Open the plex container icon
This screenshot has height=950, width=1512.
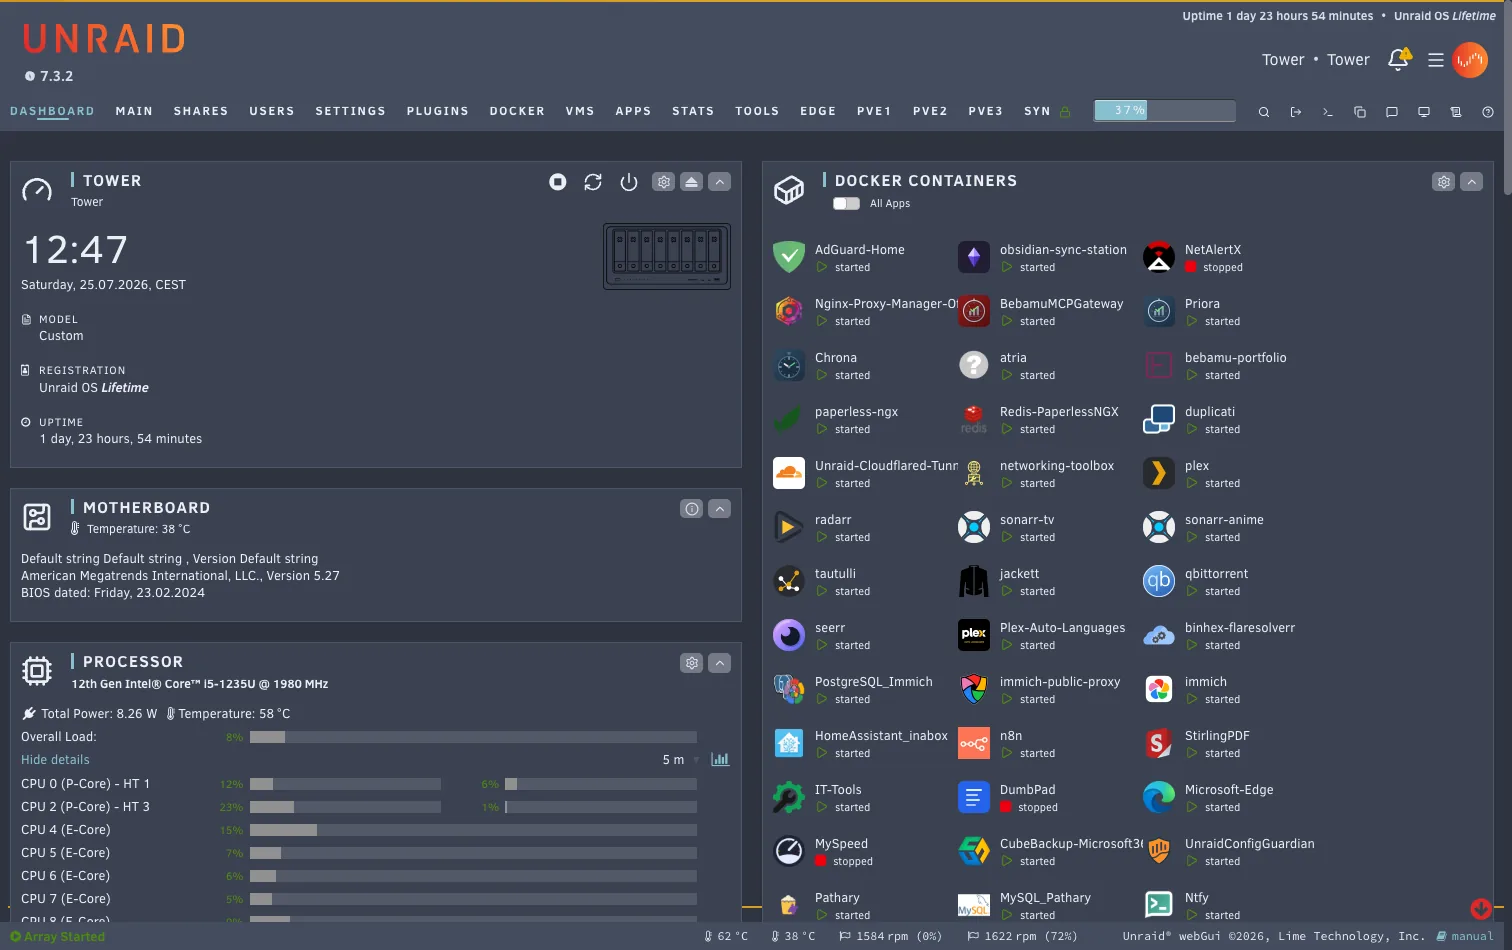pyautogui.click(x=1159, y=473)
